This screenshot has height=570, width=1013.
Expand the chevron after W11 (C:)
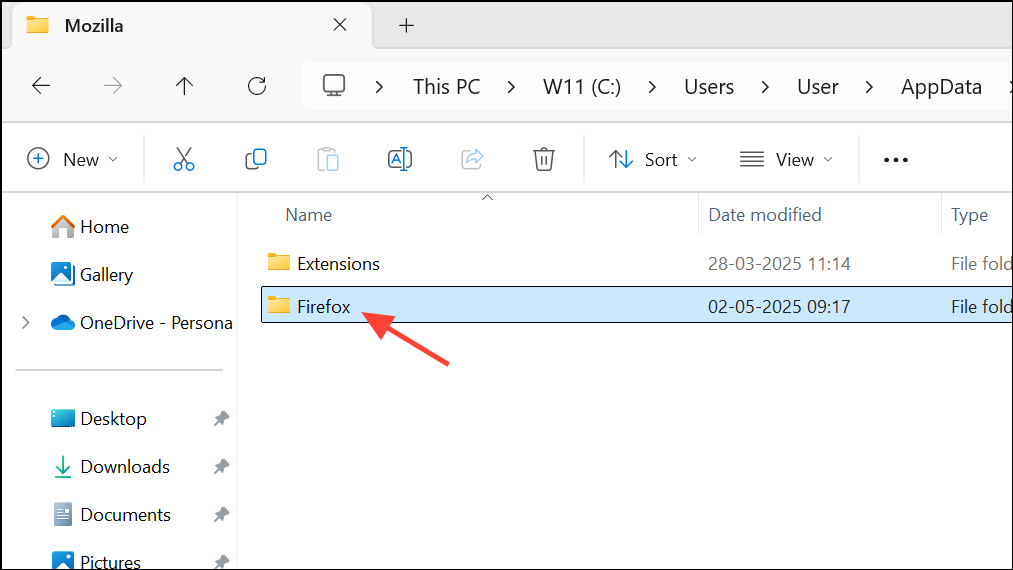[x=652, y=87]
